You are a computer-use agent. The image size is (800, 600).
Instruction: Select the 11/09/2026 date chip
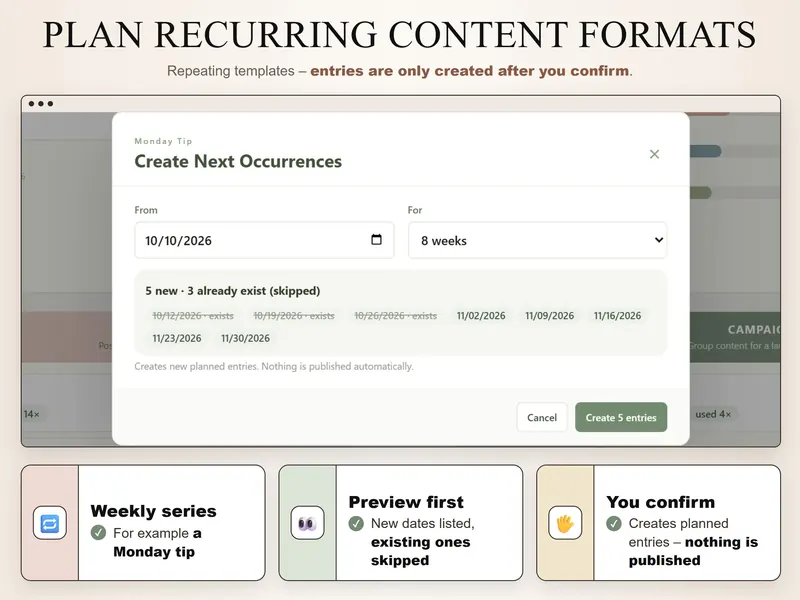(549, 316)
